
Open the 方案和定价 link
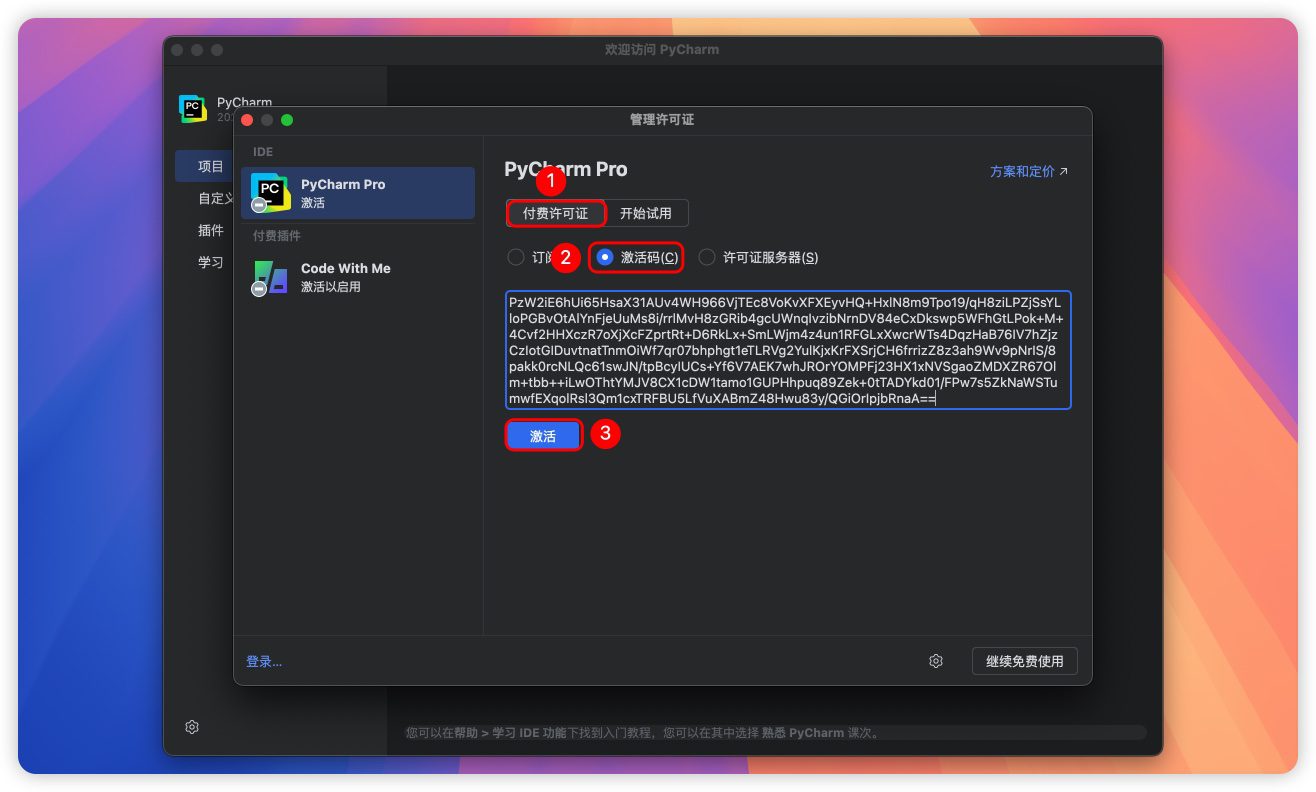click(1022, 172)
